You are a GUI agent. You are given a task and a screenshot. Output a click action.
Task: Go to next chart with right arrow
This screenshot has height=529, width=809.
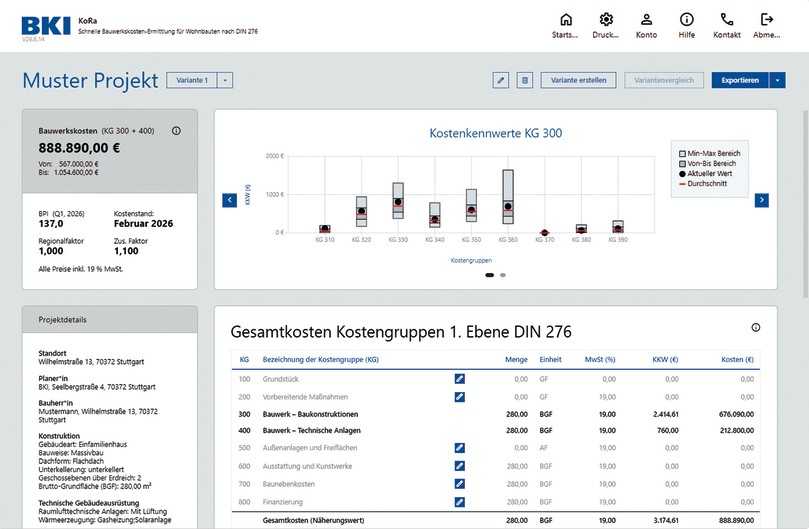[762, 200]
